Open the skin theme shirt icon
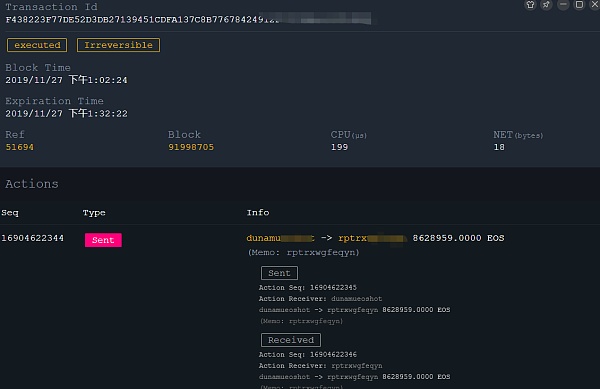 (x=530, y=5)
